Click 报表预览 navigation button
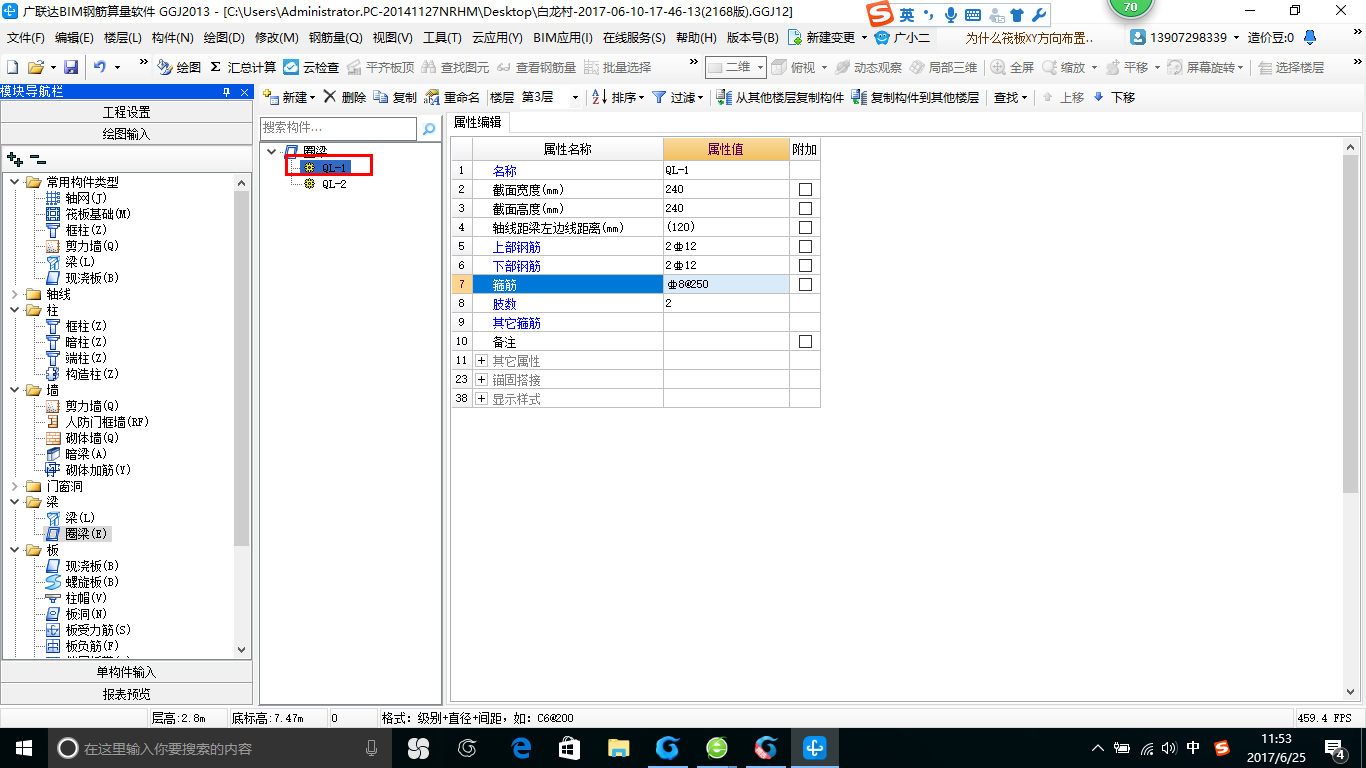1366x768 pixels. click(126, 693)
